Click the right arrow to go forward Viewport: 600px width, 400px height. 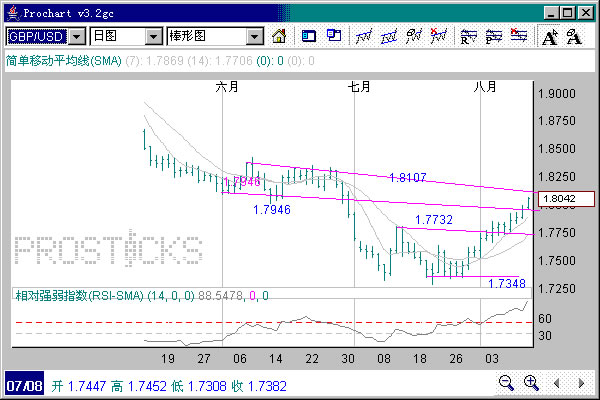tap(581, 383)
